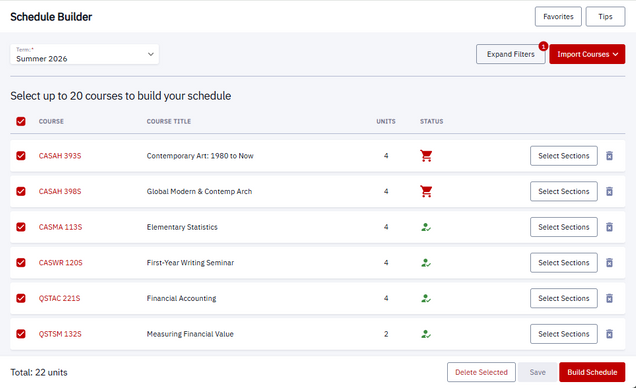Deselect the CASMA 113S checkbox
636x388 pixels.
point(21,227)
